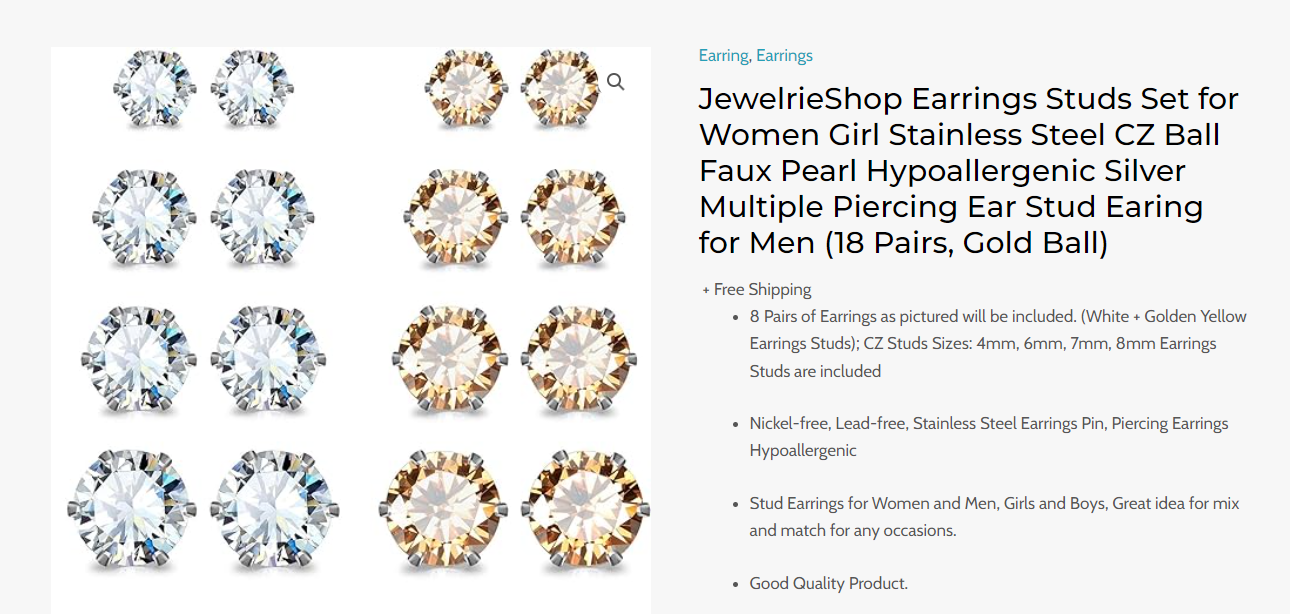Click the "+ Free Shipping" text
This screenshot has width=1290, height=614.
point(757,290)
